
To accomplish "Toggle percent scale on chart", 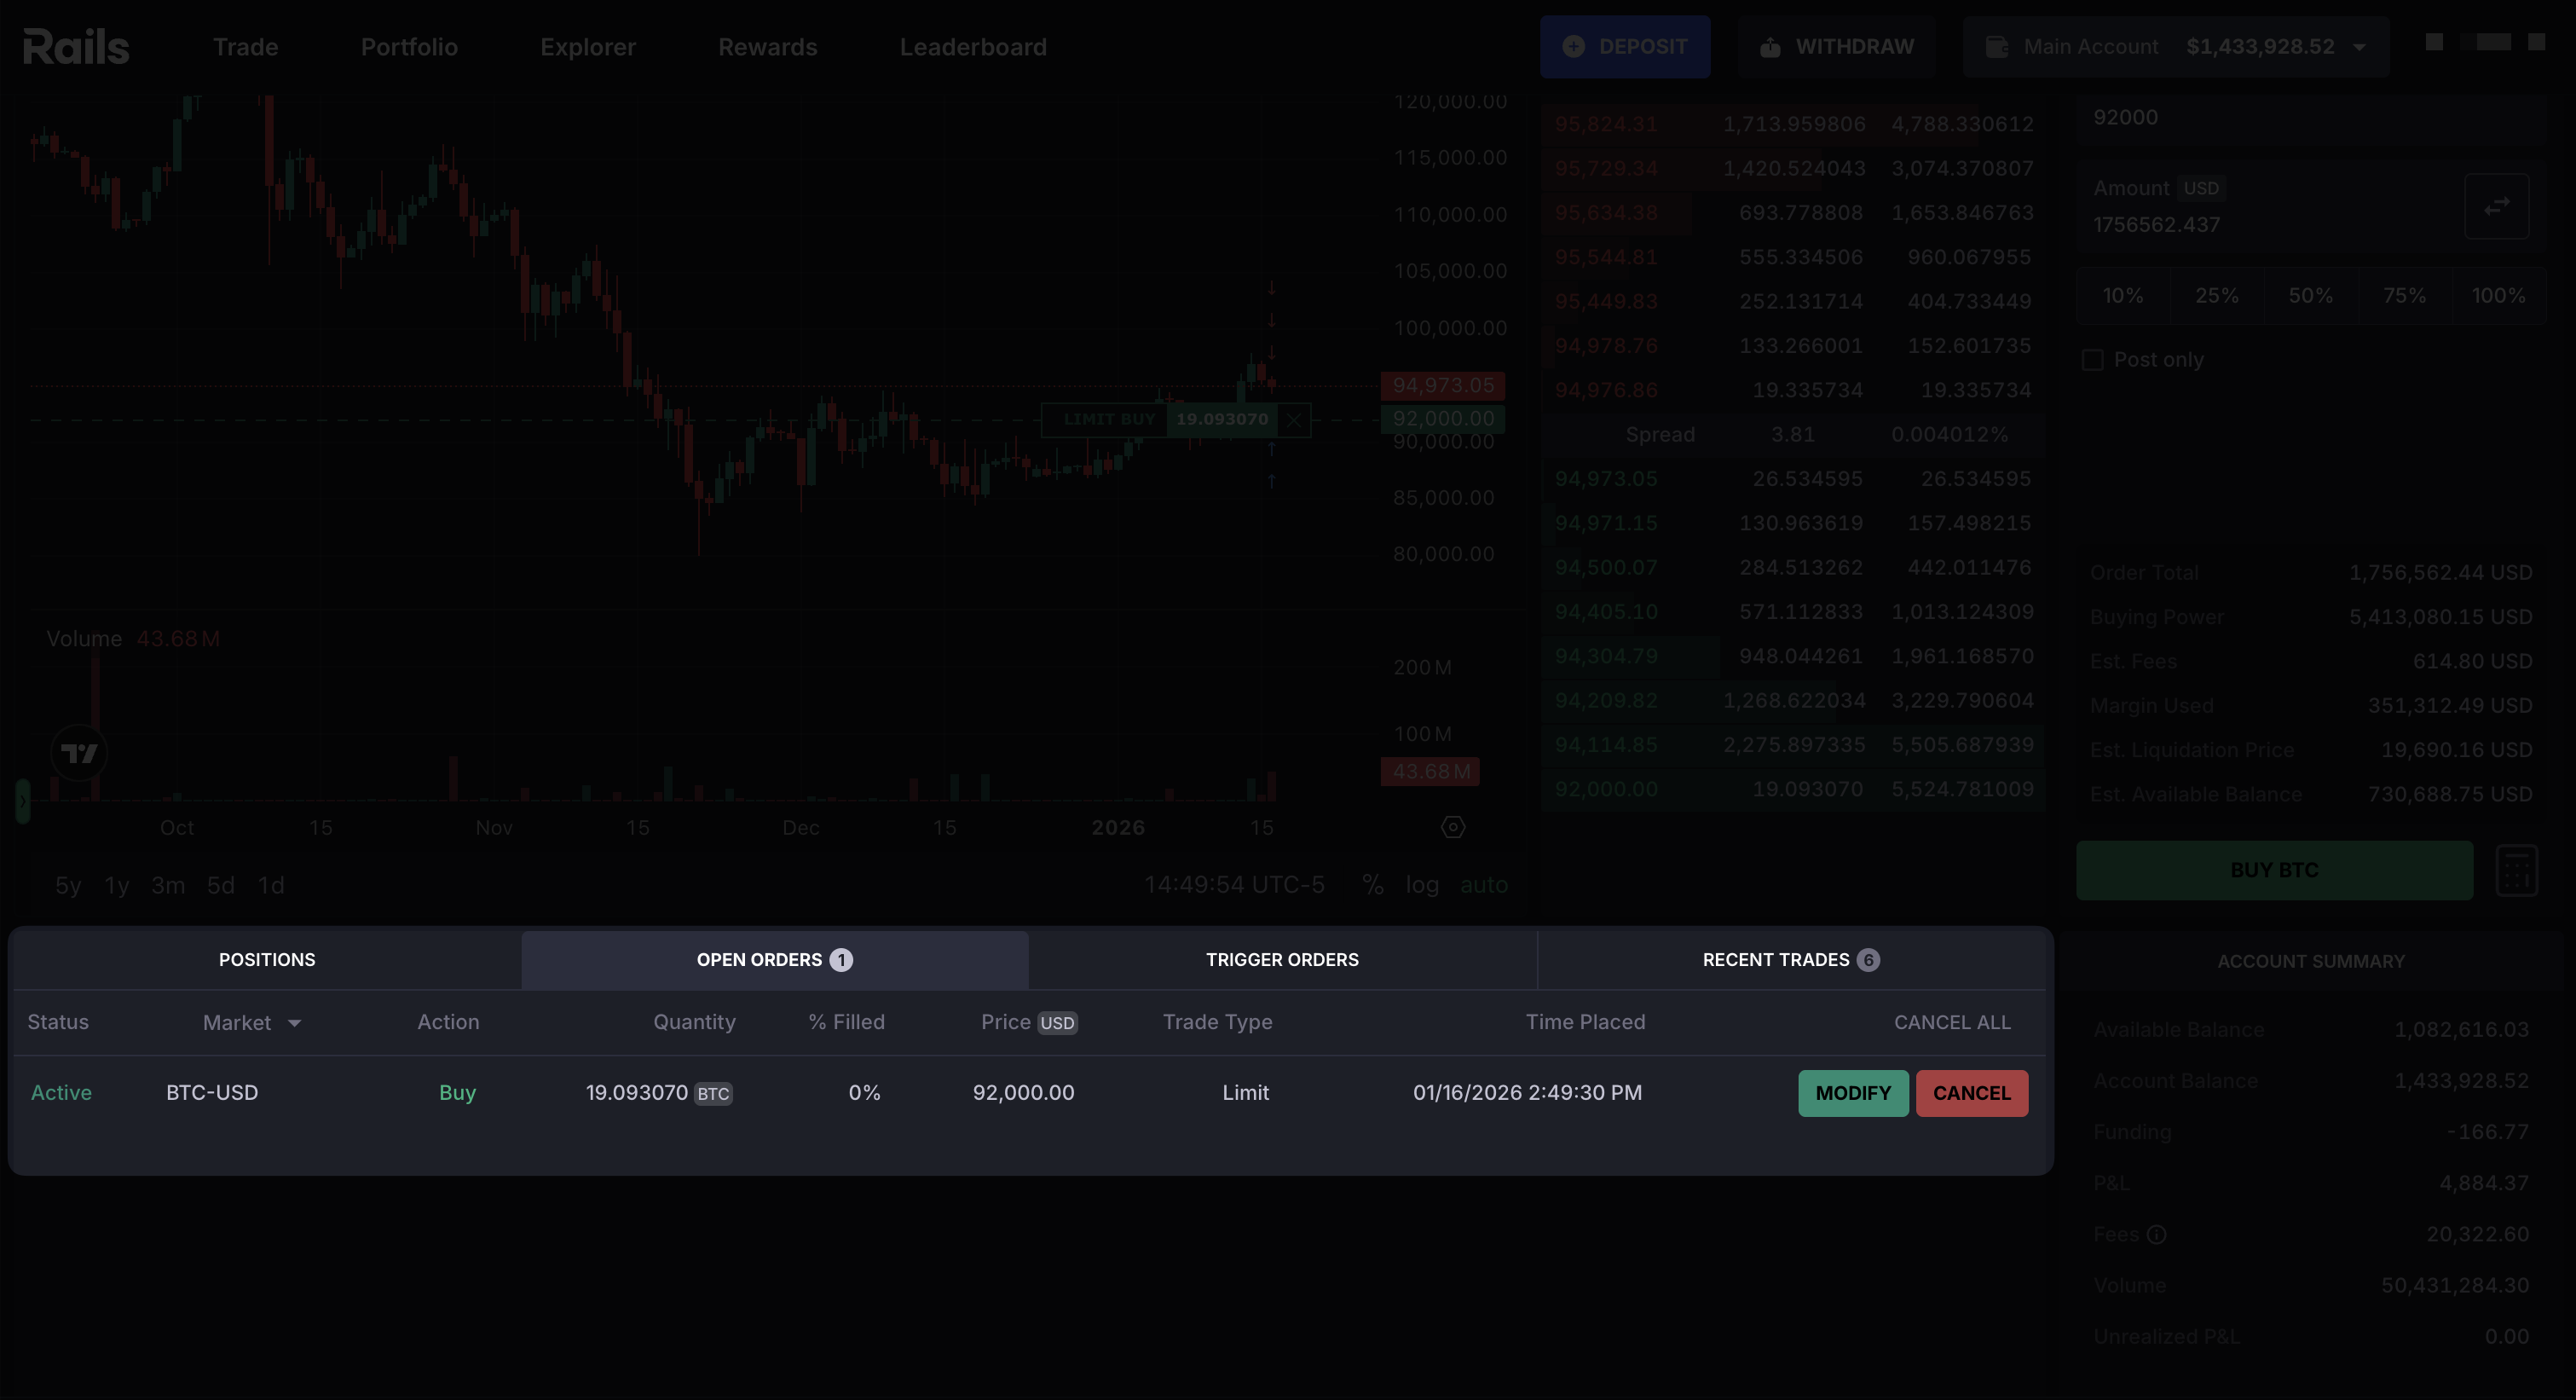I will point(1372,885).
